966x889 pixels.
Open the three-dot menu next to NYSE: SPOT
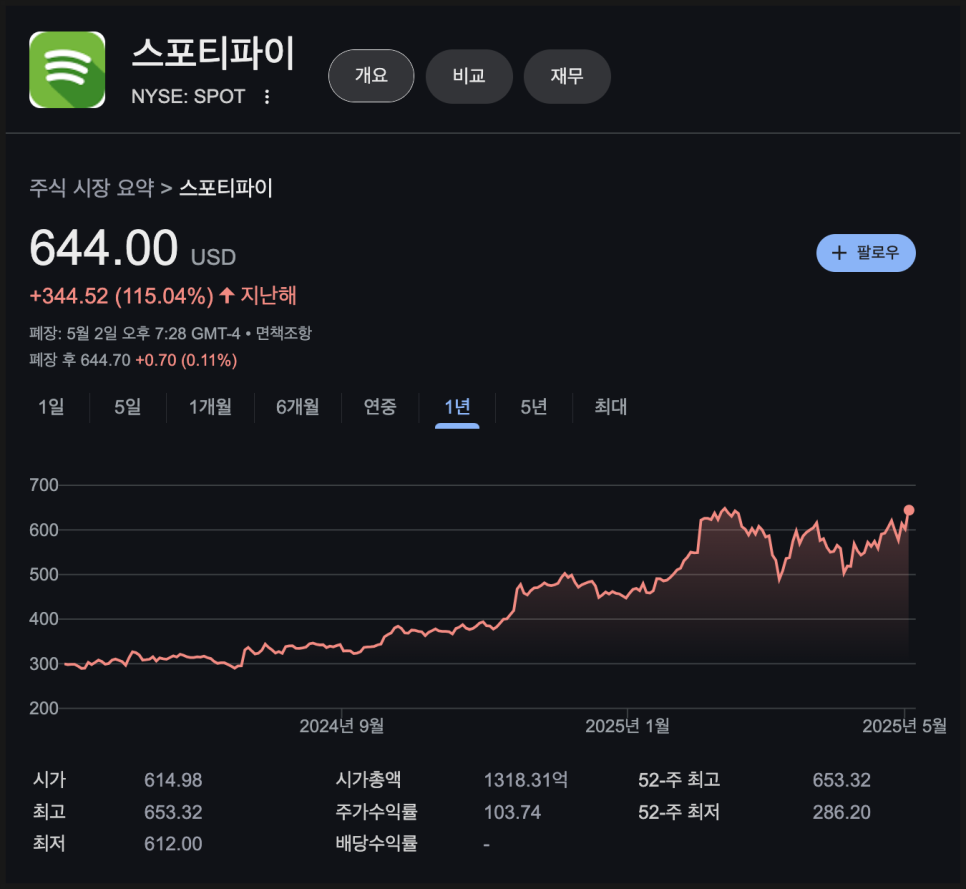click(x=267, y=97)
